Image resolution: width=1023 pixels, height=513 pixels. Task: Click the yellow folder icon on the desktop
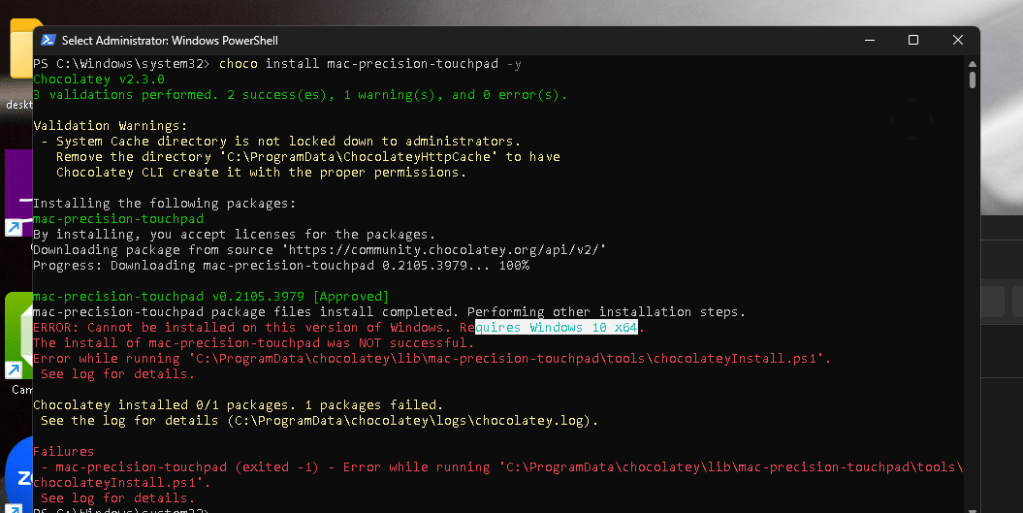click(20, 51)
